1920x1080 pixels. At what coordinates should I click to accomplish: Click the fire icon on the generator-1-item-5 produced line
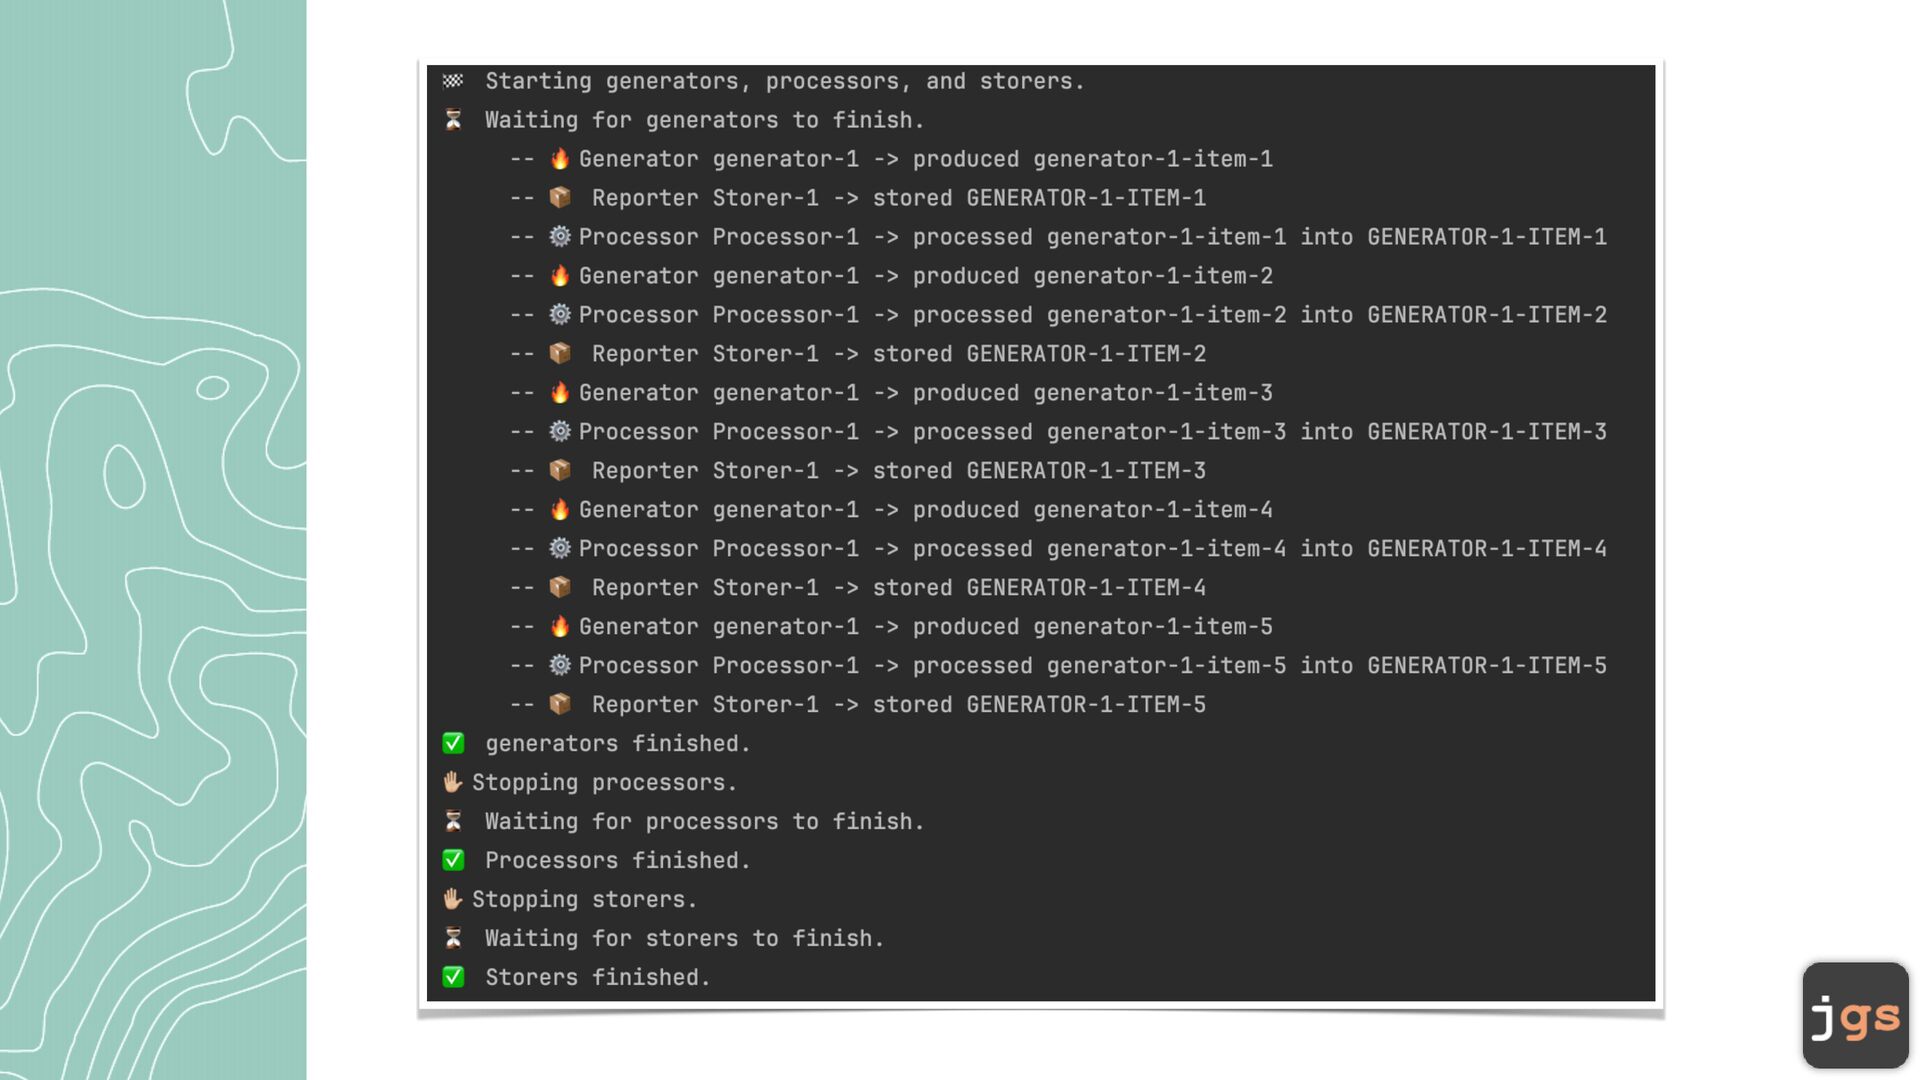[560, 626]
